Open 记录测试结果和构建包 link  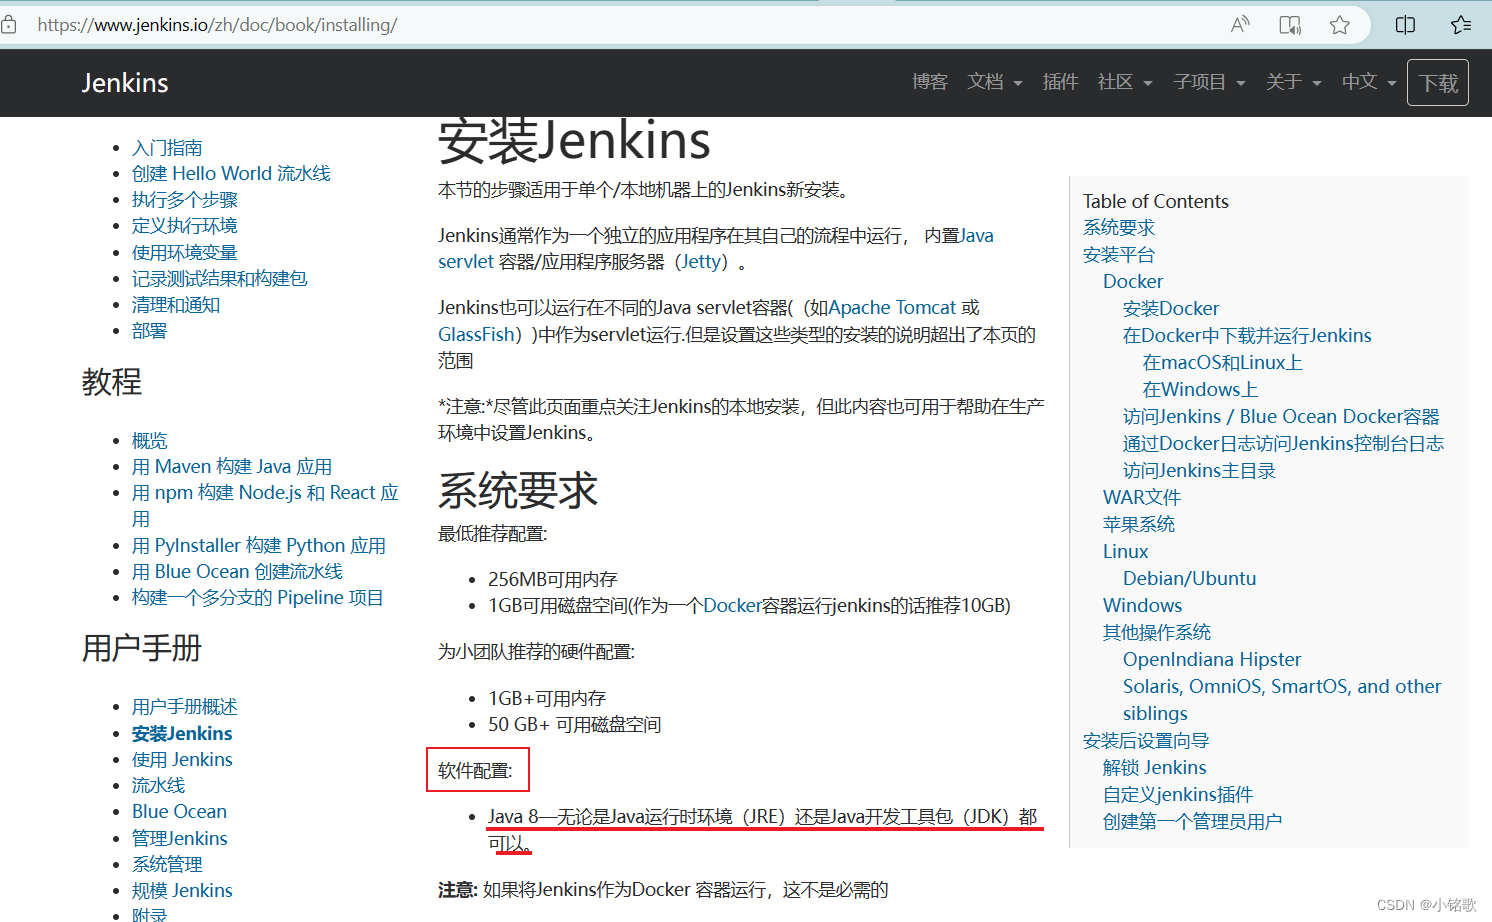[x=220, y=279]
